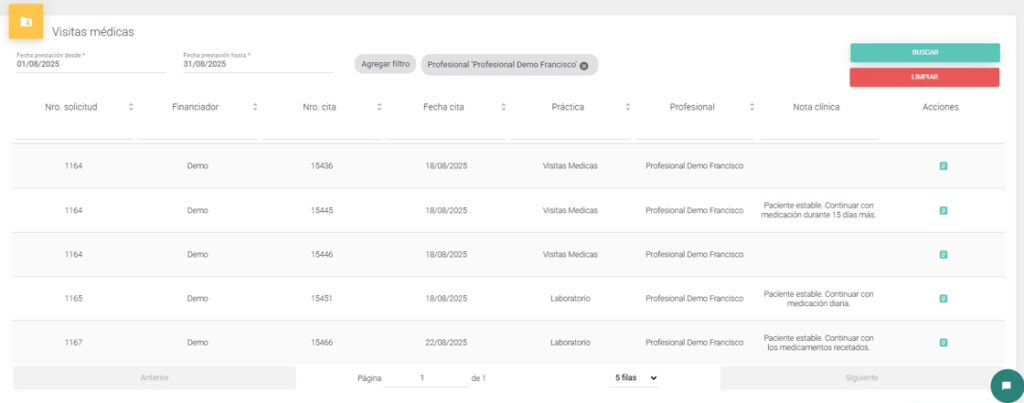The width and height of the screenshot is (1024, 403).
Task: Open the chat bubble widget
Action: pyautogui.click(x=1006, y=386)
